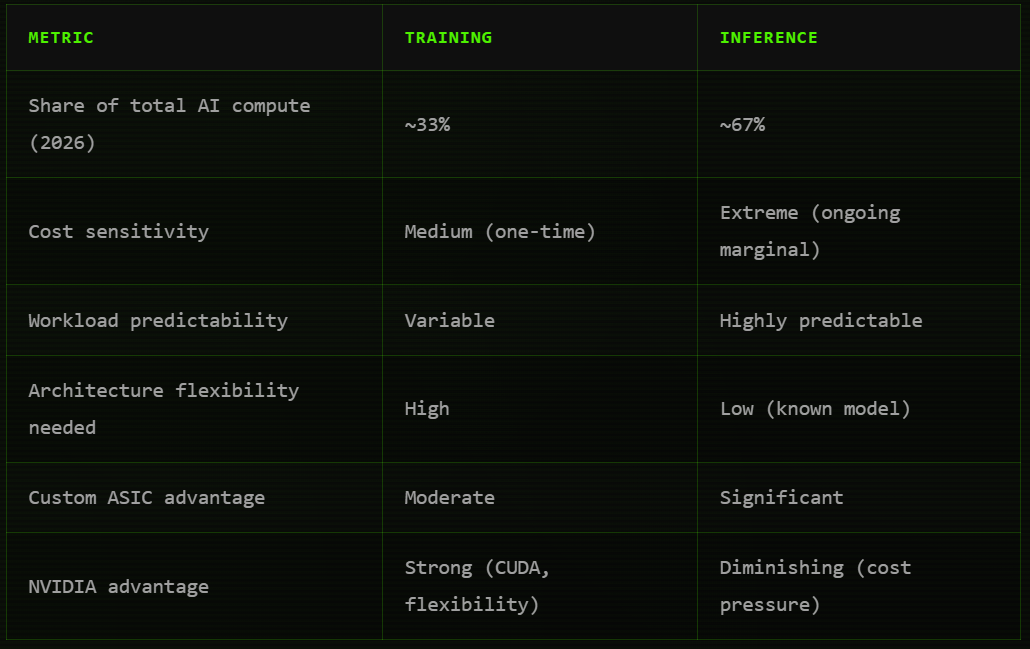Click the Significant cell
Screen dimensions: 1030x649
[x=781, y=498]
